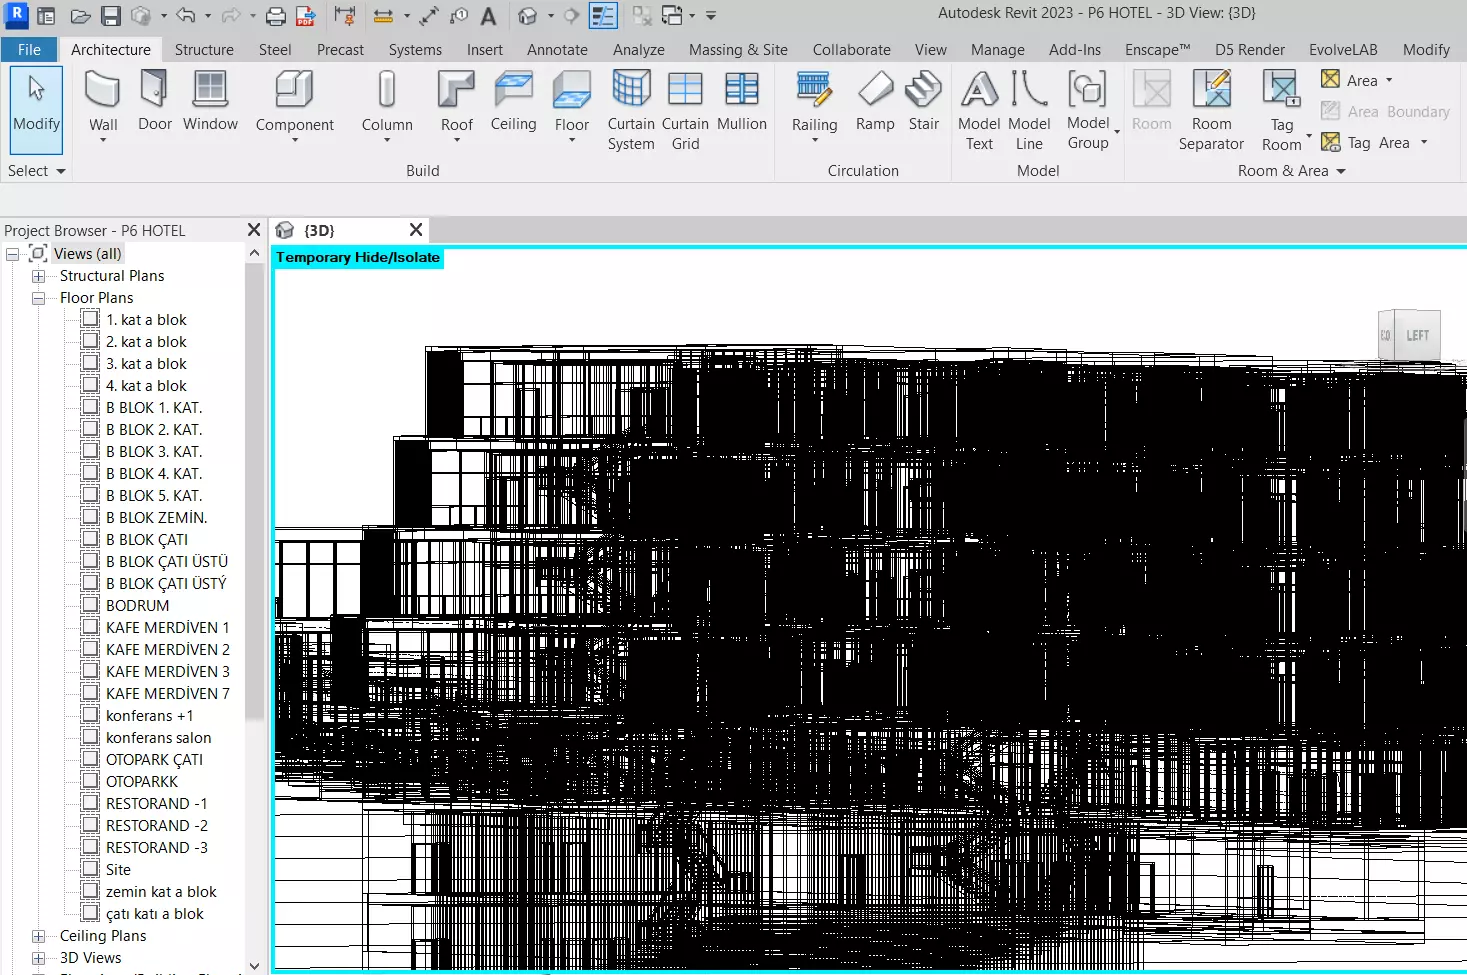Select the Mullion tool
Screen dimensions: 1467x975
tap(742, 100)
